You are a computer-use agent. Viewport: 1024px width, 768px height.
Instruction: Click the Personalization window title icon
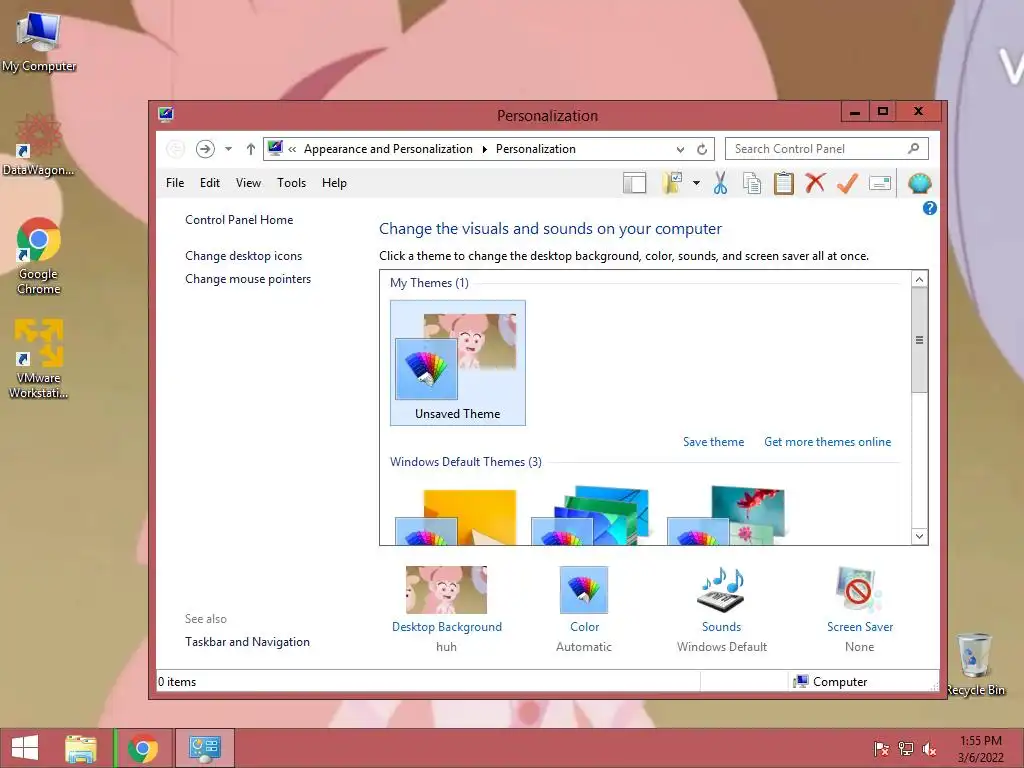tap(166, 115)
